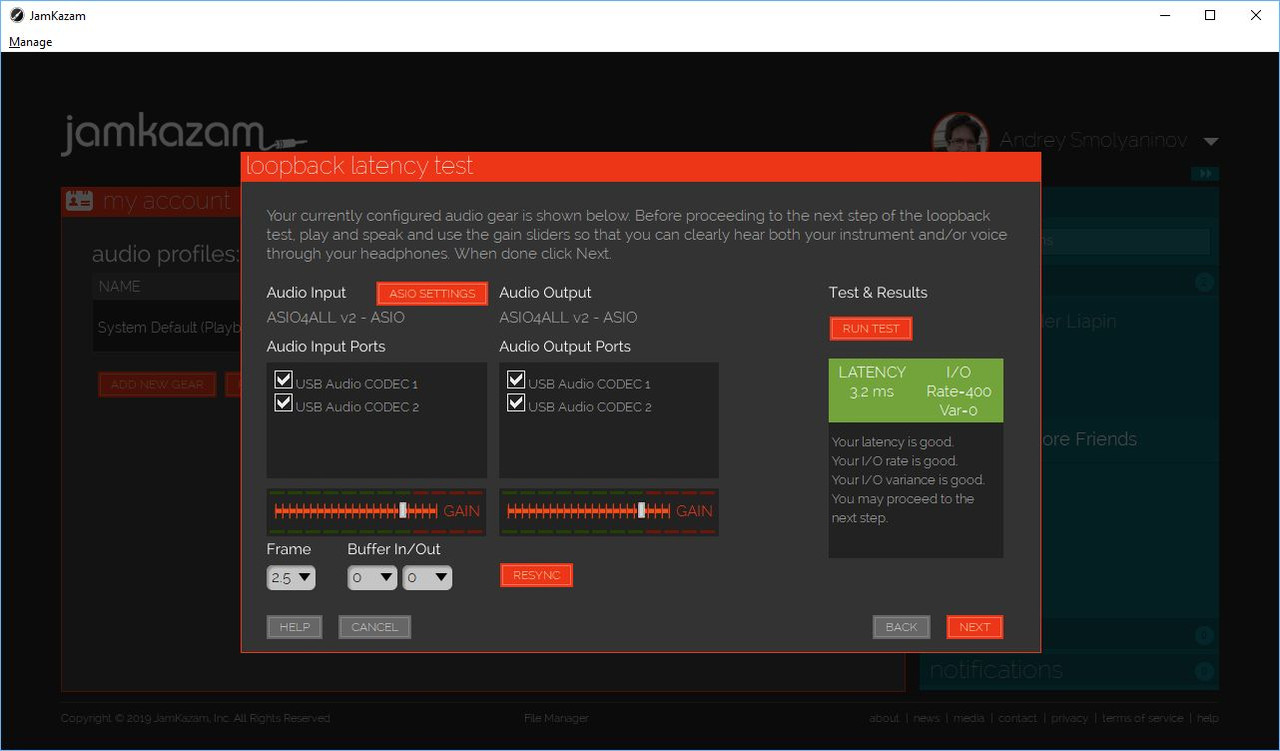The height and width of the screenshot is (751, 1280).
Task: Open the Buffer In dropdown
Action: click(x=372, y=578)
